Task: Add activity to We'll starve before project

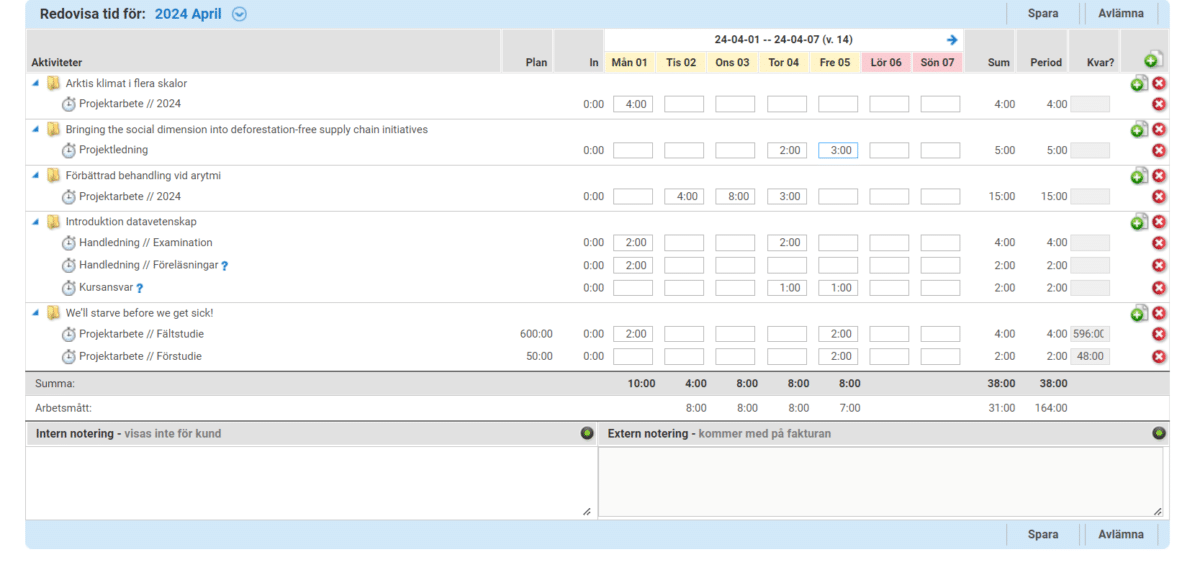Action: click(1139, 314)
